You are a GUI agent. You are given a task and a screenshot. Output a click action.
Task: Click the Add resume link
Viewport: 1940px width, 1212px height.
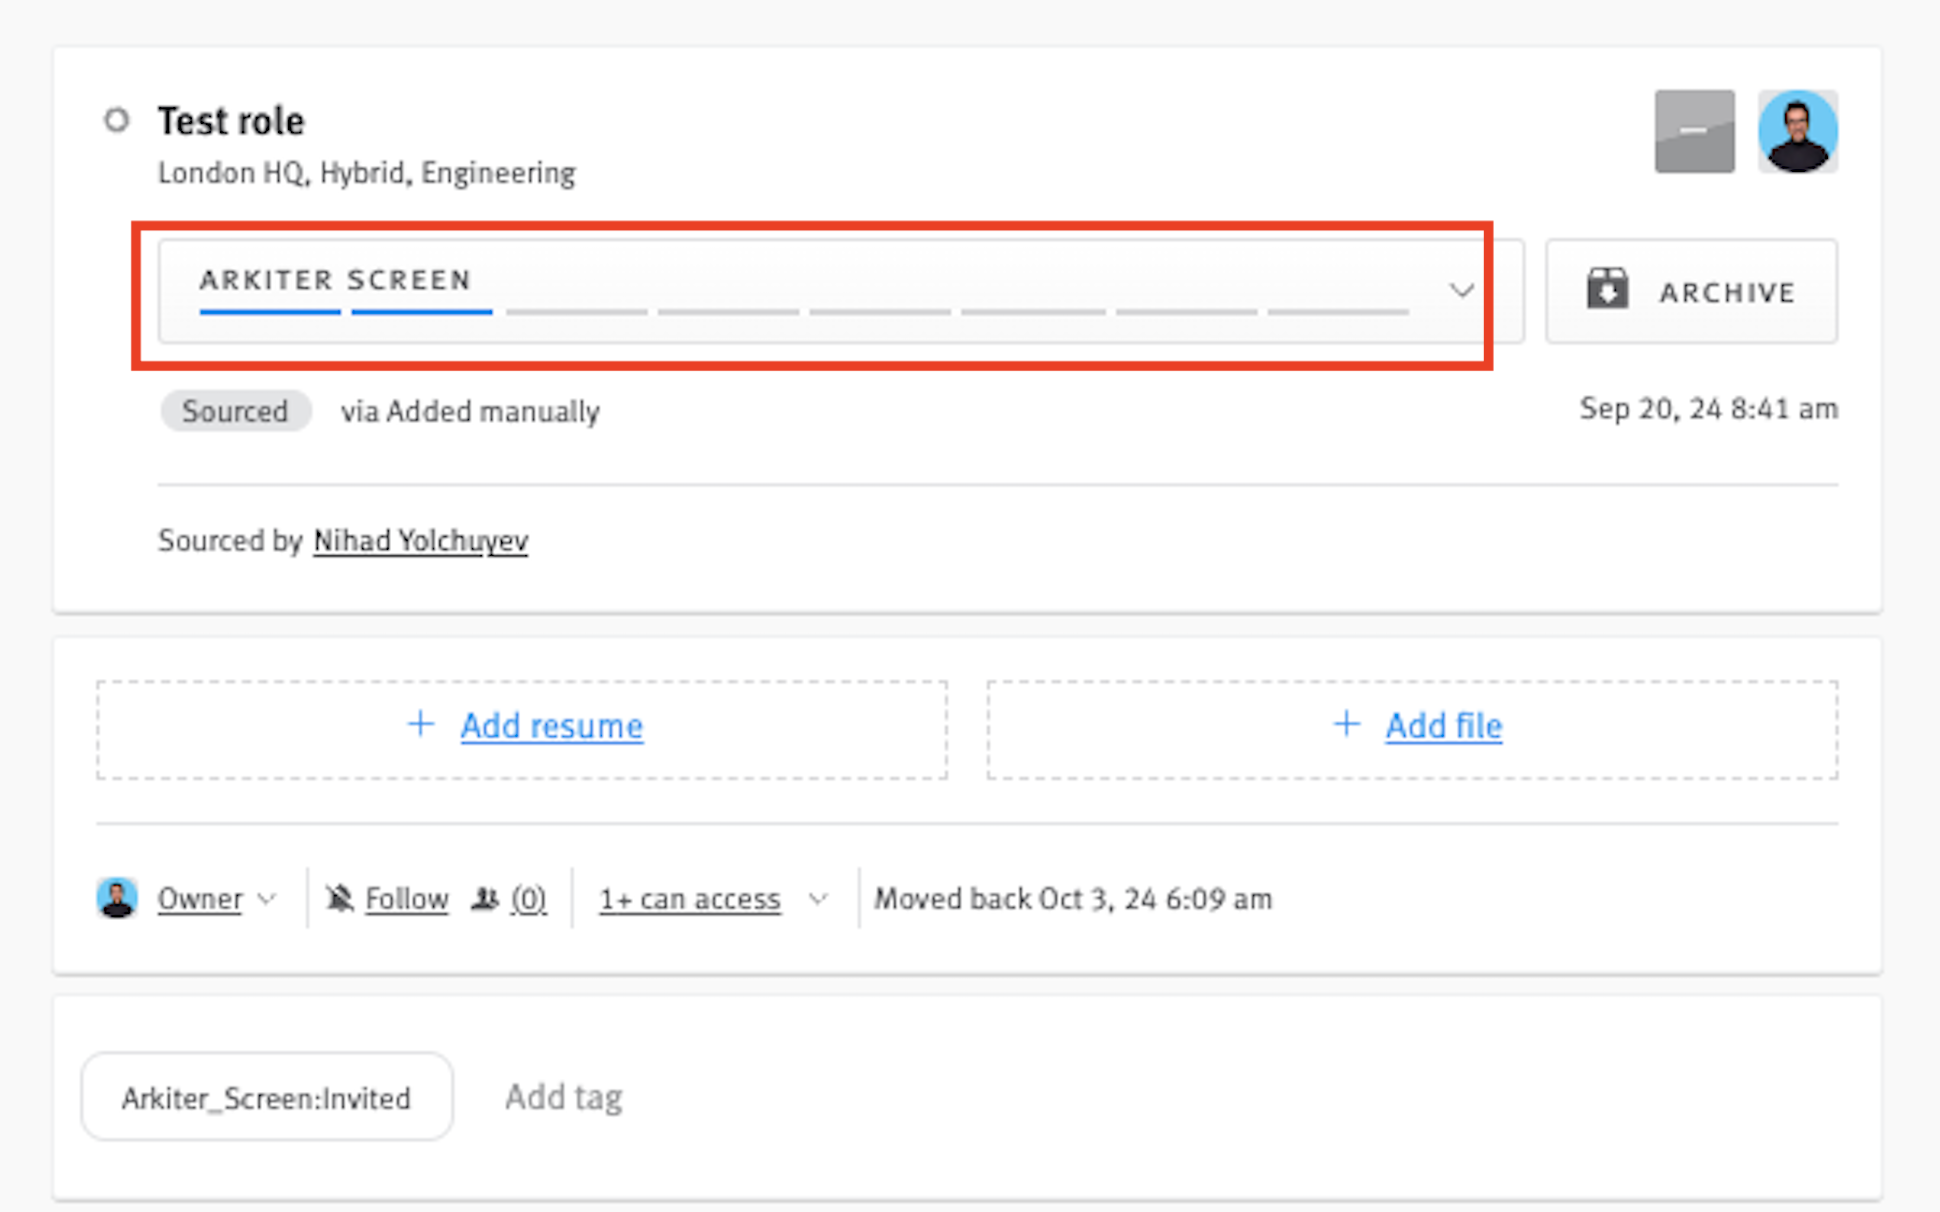551,726
